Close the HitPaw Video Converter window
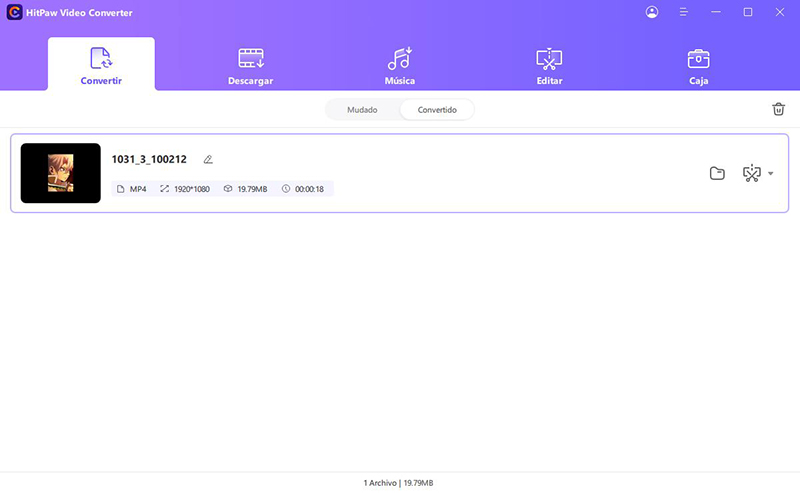800x493 pixels. (780, 12)
